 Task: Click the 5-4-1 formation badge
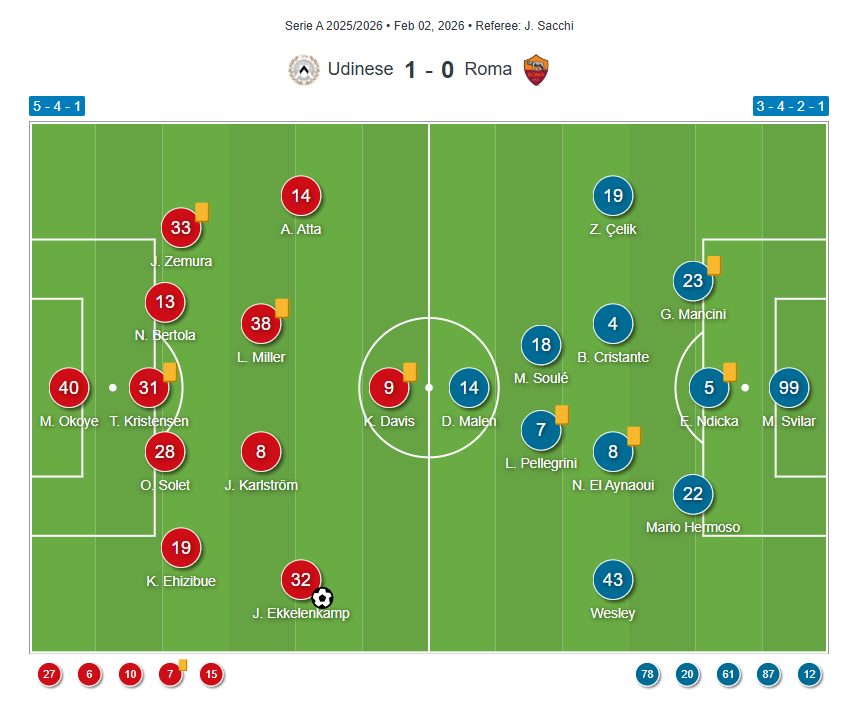[x=57, y=106]
